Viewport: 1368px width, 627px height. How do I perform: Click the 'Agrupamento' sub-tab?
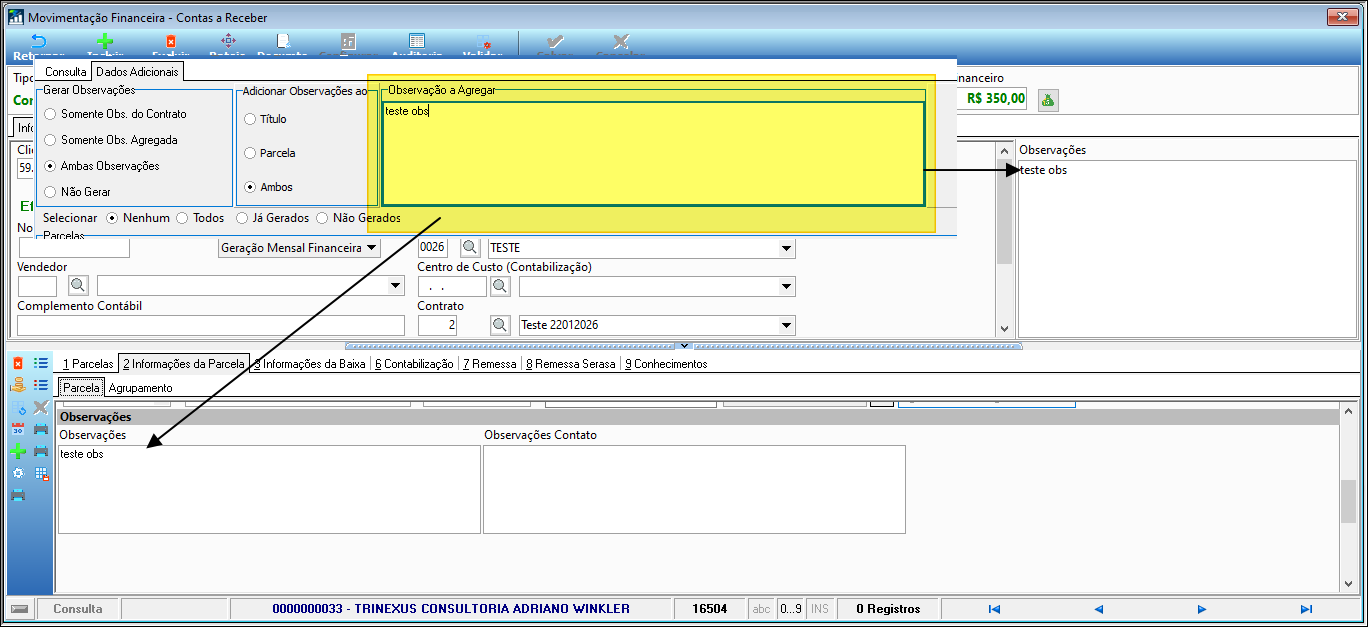(140, 388)
